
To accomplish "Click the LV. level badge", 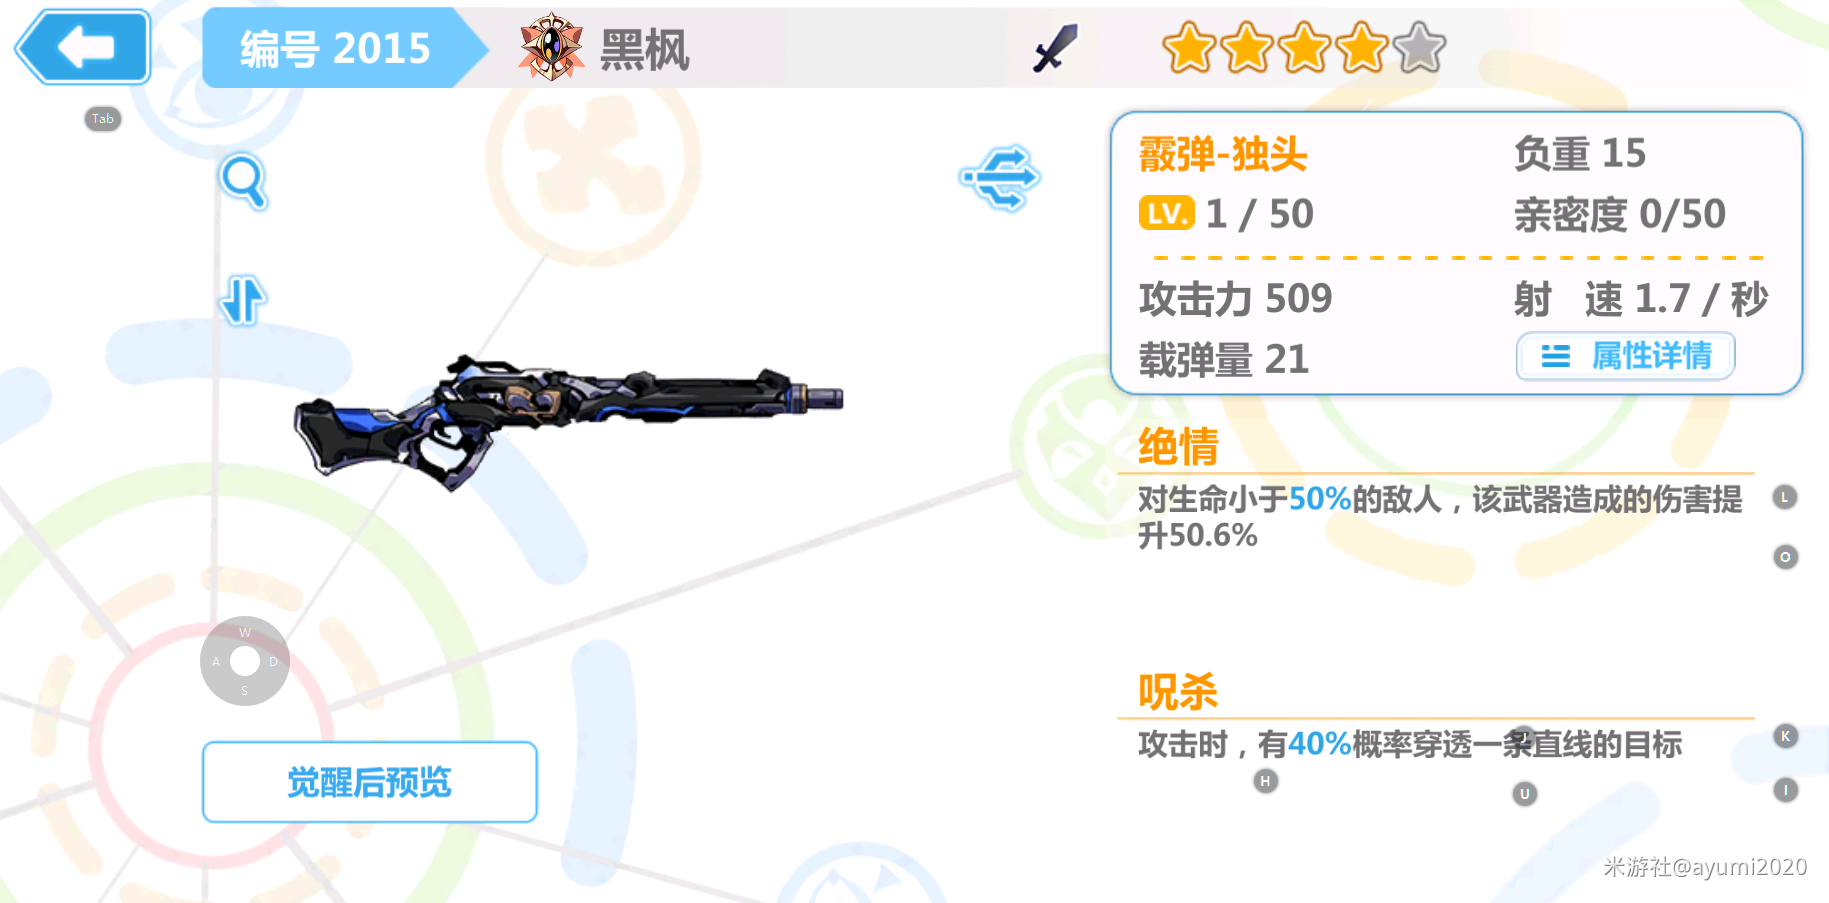I will tap(1167, 213).
